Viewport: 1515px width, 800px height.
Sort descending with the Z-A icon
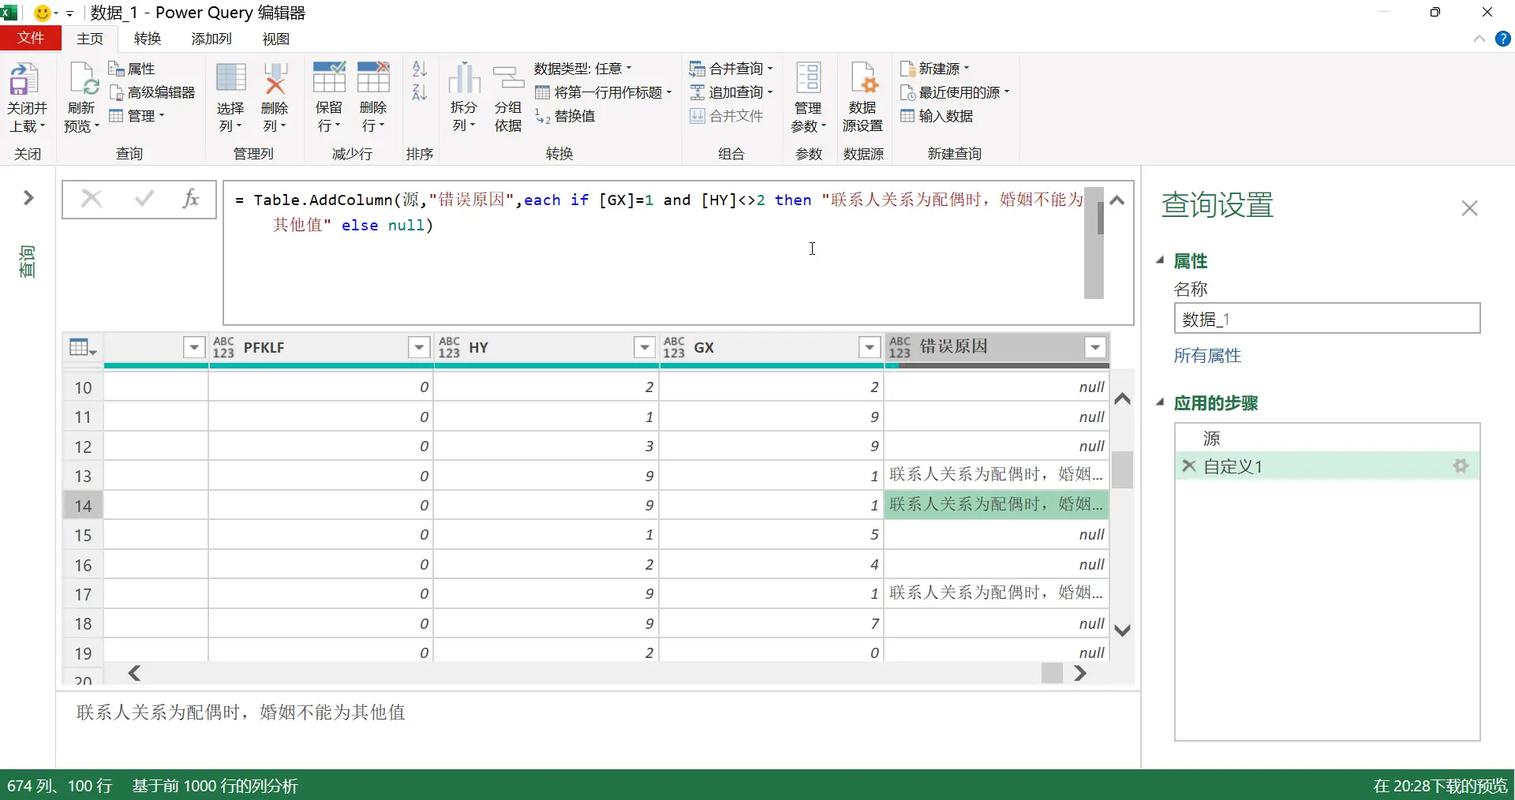420,92
